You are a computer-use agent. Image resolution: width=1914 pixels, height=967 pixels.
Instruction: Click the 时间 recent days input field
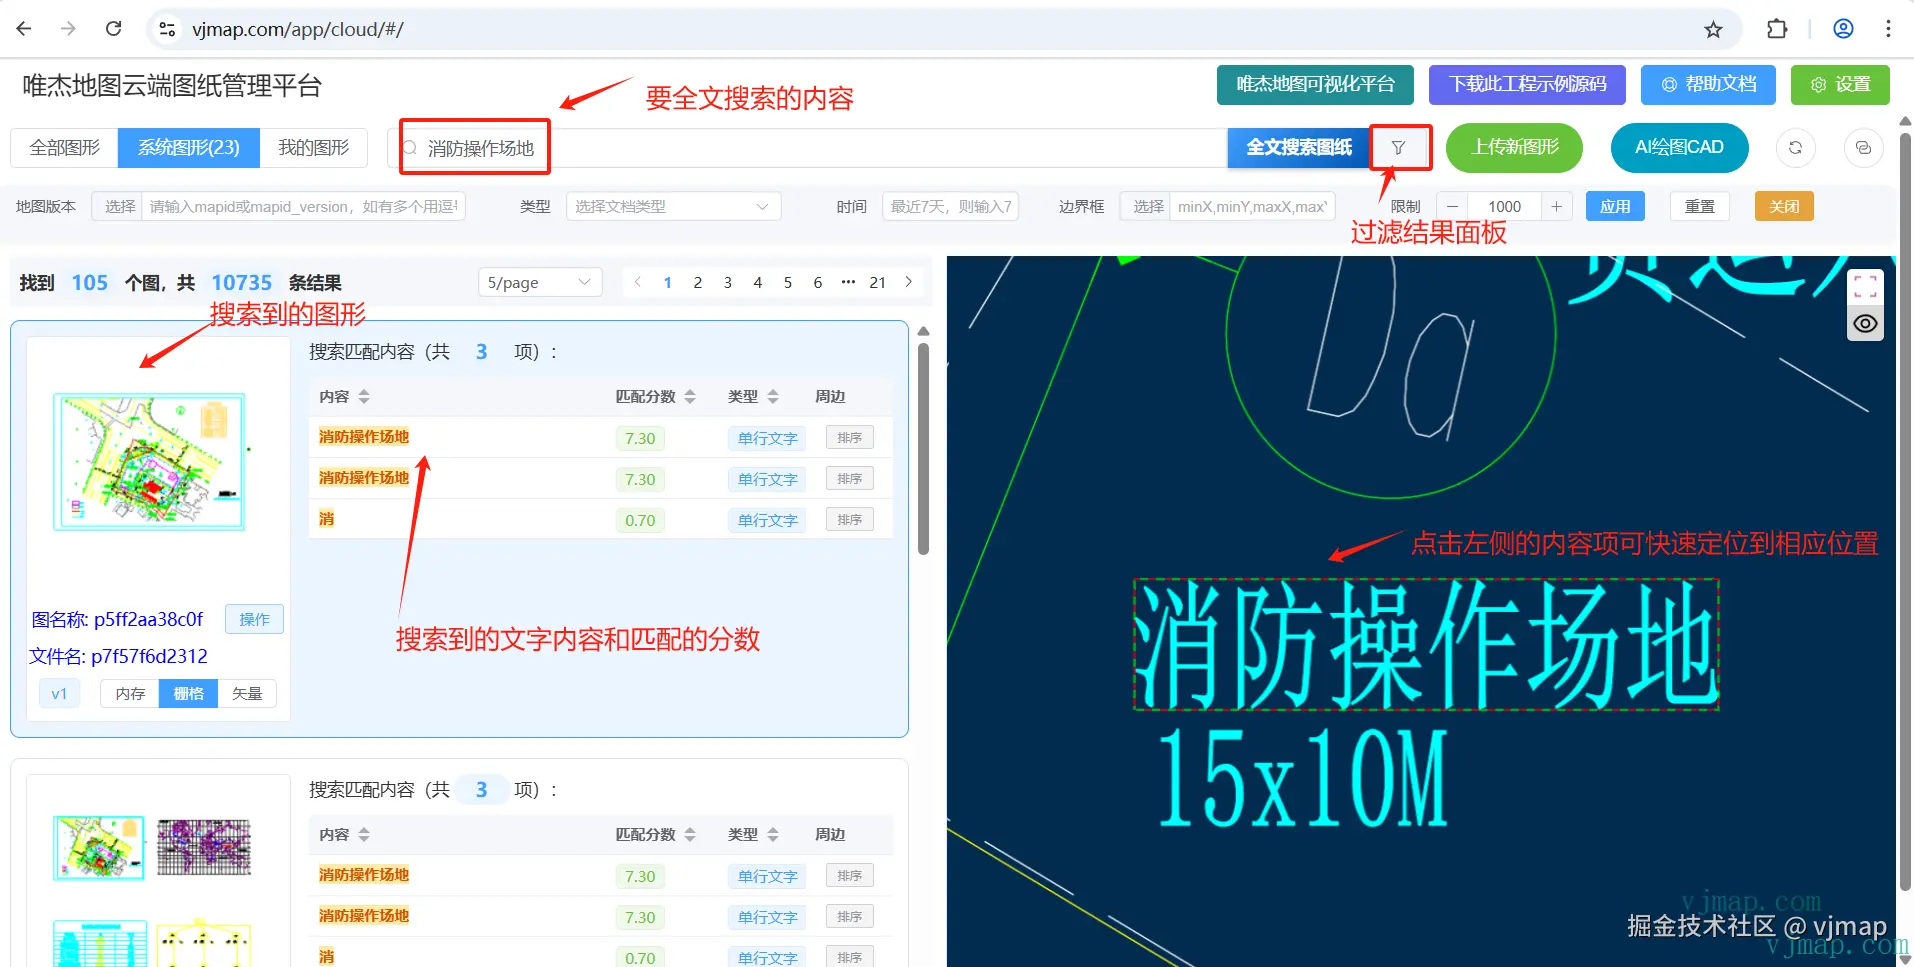click(950, 207)
